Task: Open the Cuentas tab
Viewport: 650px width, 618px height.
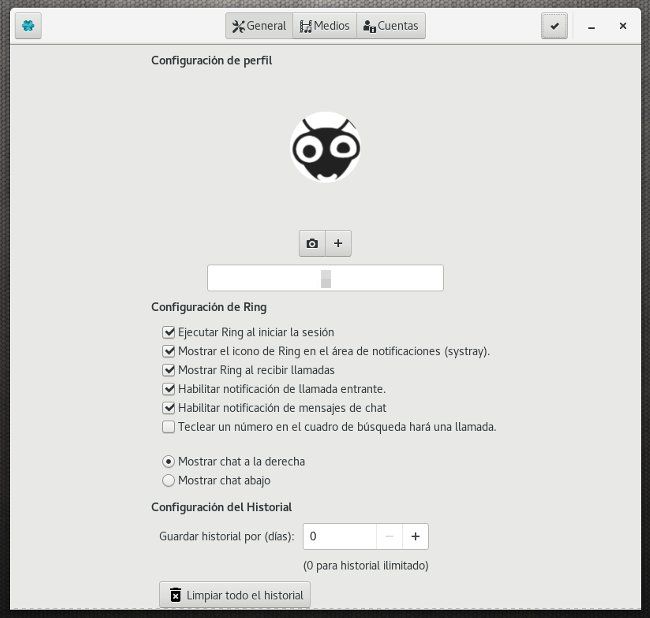Action: (x=391, y=26)
